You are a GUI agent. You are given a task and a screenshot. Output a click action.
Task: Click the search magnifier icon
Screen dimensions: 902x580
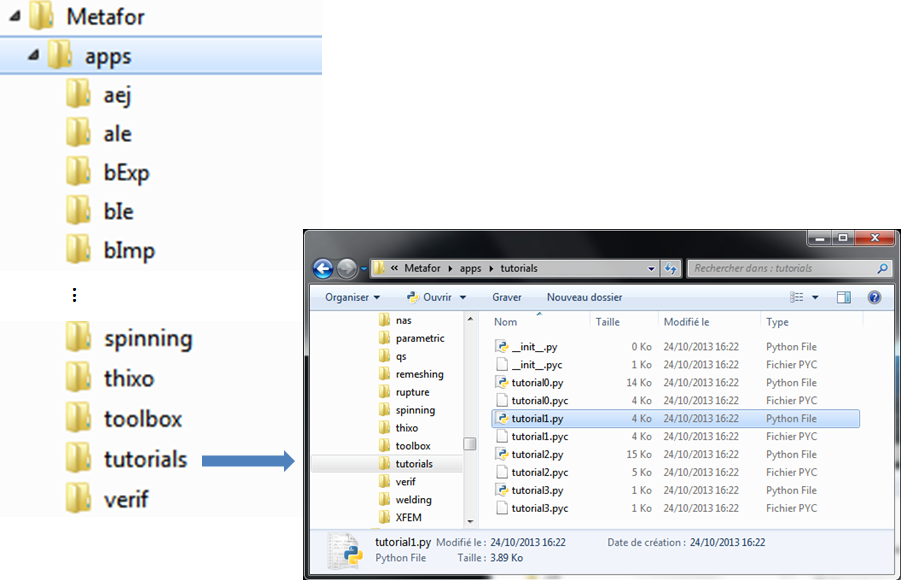pyautogui.click(x=882, y=268)
